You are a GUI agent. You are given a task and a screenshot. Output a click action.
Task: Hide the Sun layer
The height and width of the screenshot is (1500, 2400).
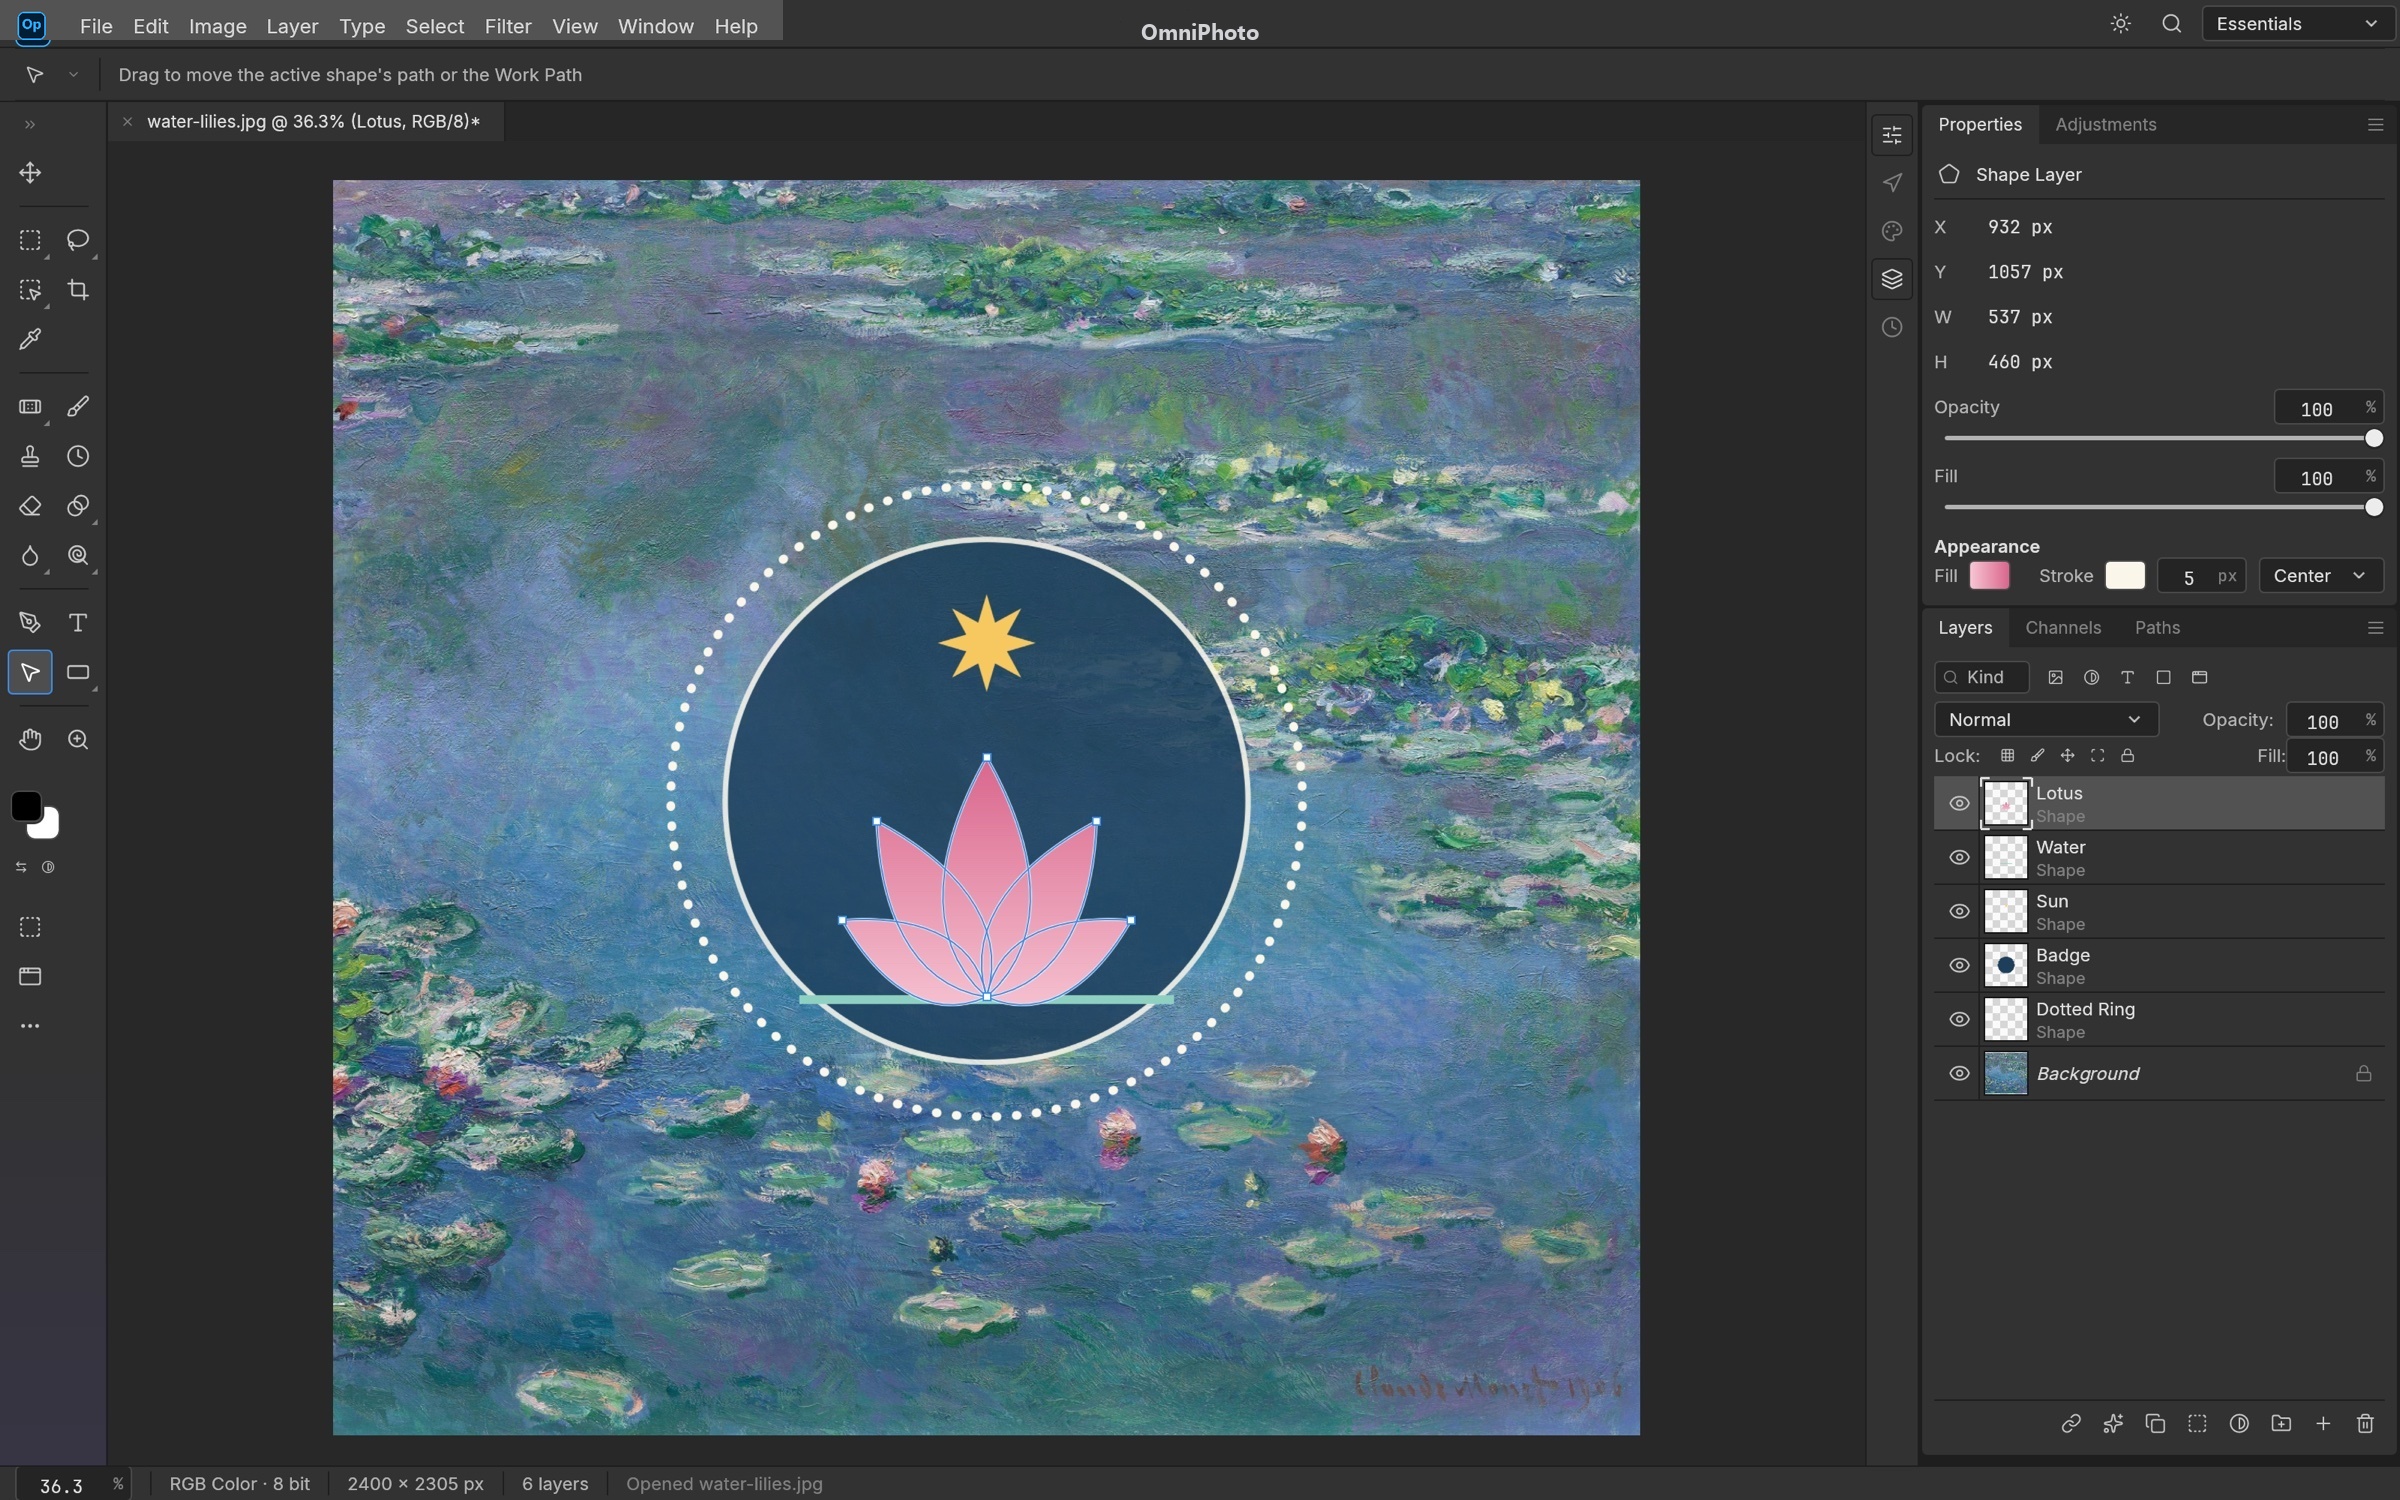pos(1959,911)
